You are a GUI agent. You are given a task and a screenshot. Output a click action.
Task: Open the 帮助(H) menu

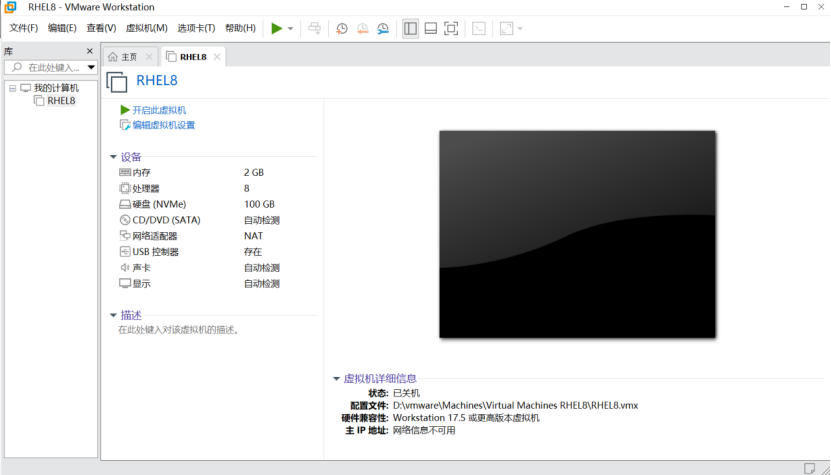click(241, 28)
